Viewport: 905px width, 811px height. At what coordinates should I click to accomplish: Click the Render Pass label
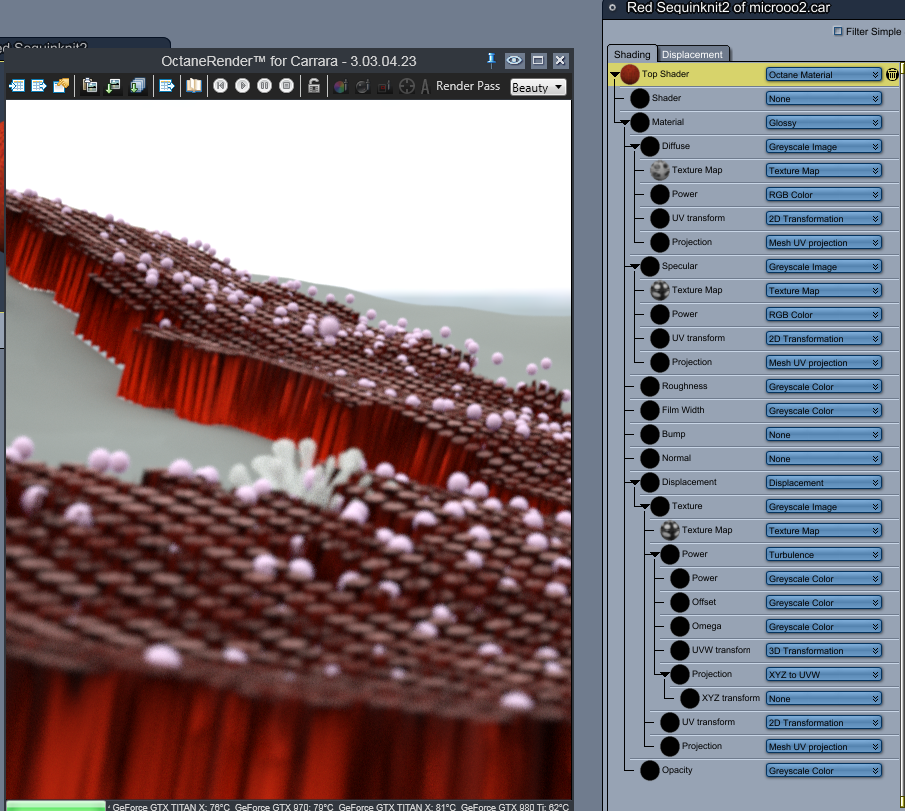(x=468, y=86)
